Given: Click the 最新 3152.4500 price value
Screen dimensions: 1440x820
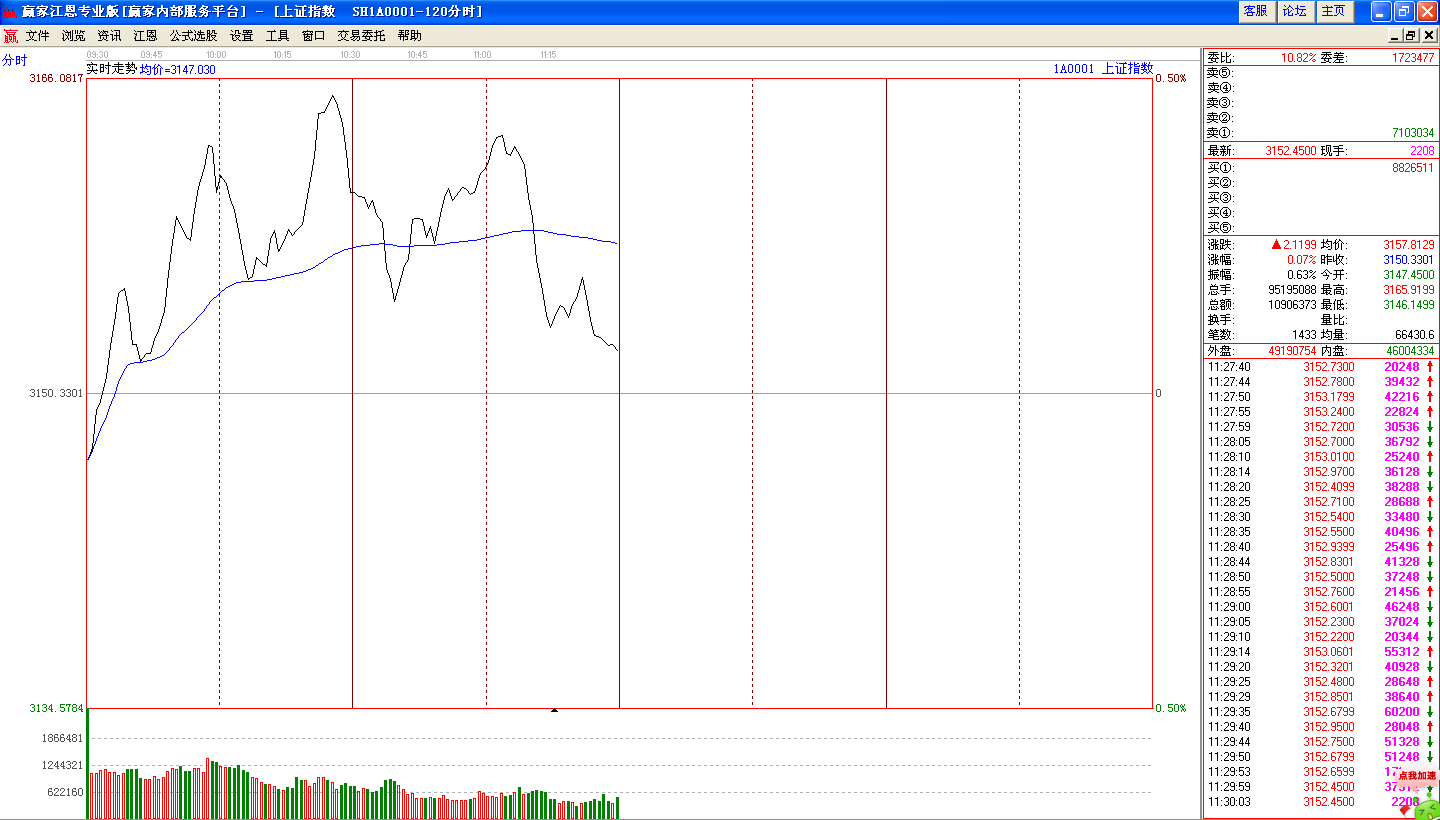Looking at the screenshot, I should 1291,151.
